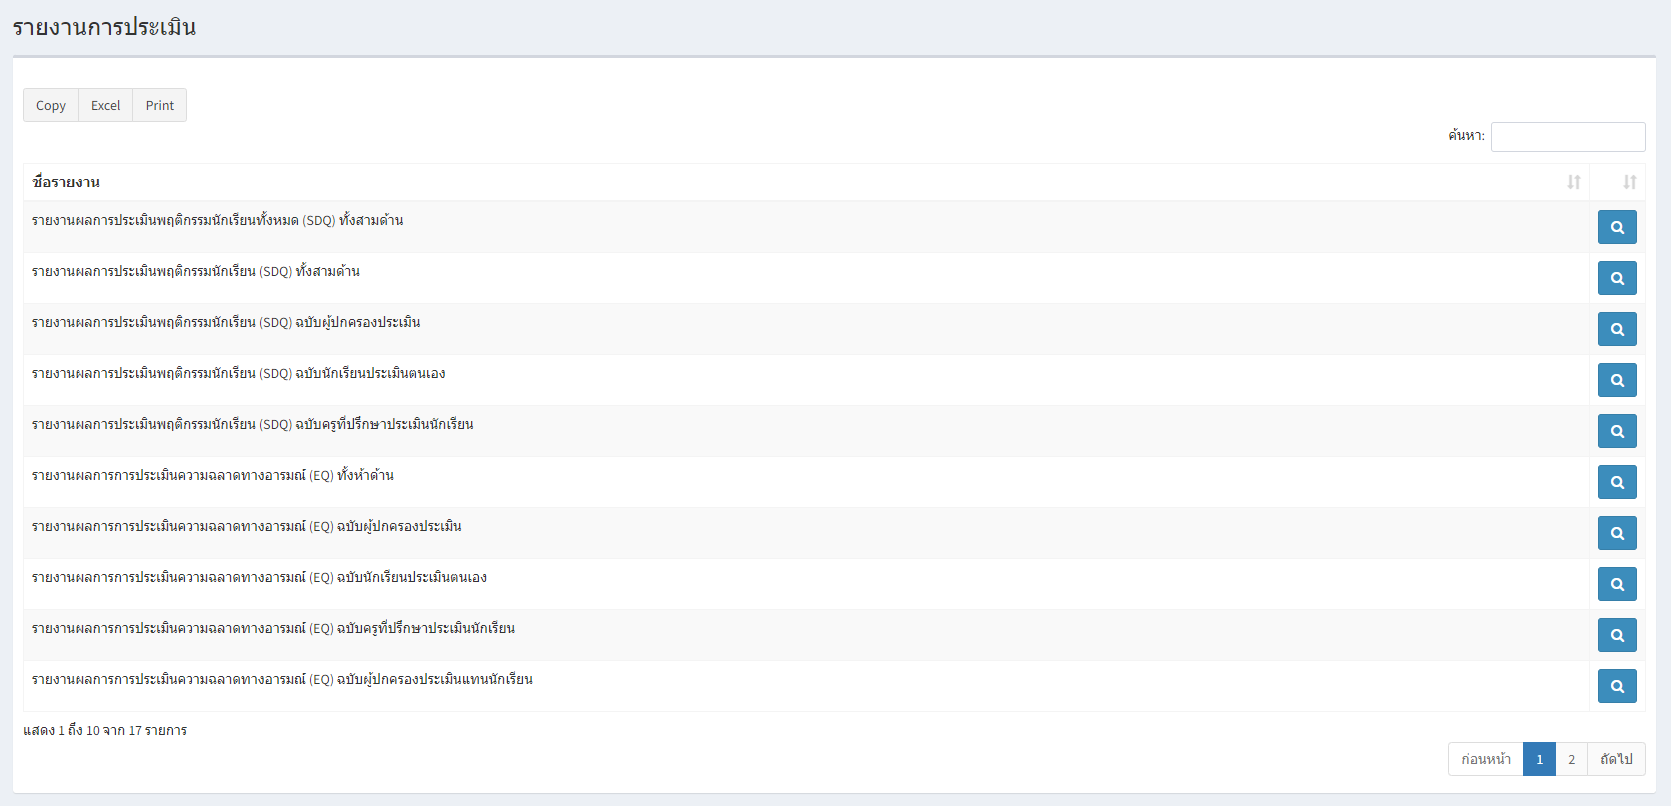Export the table using the Excel button
The height and width of the screenshot is (806, 1671).
[105, 105]
